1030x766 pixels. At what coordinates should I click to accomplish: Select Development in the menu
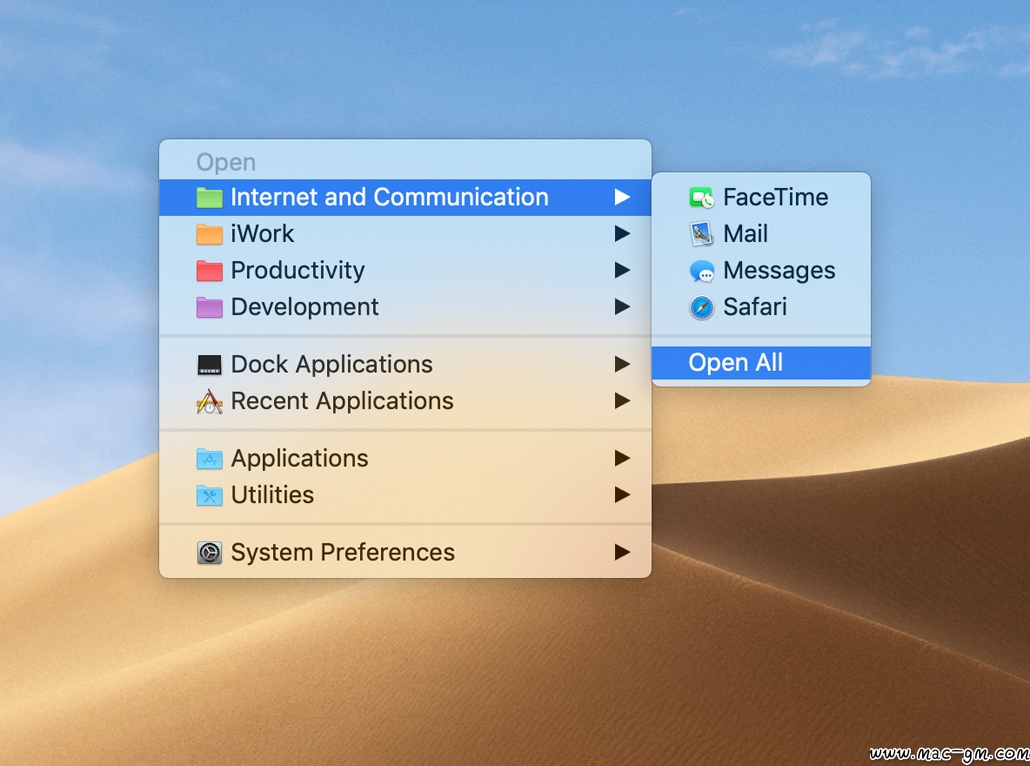pos(304,307)
